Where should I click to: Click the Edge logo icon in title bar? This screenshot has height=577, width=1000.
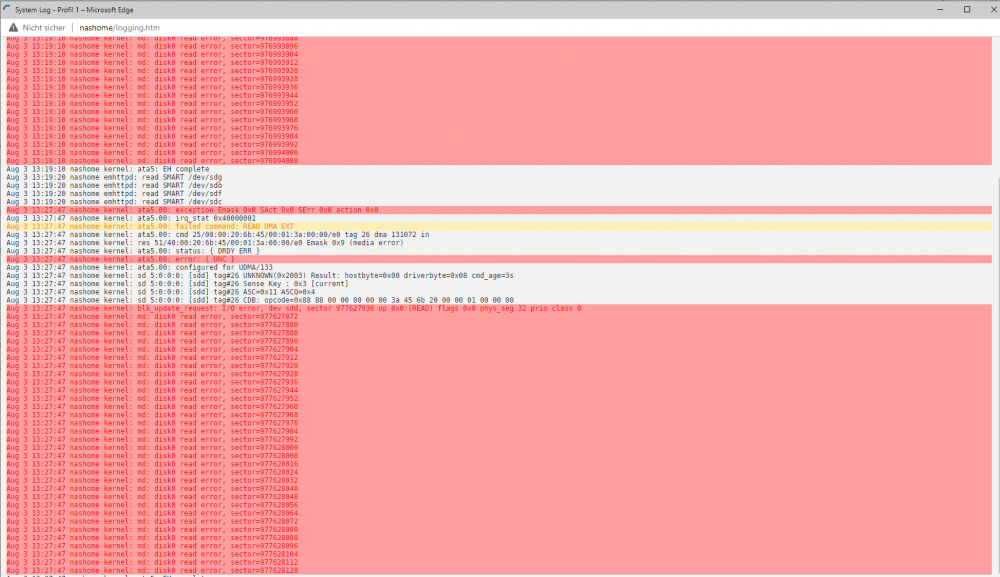[7, 10]
